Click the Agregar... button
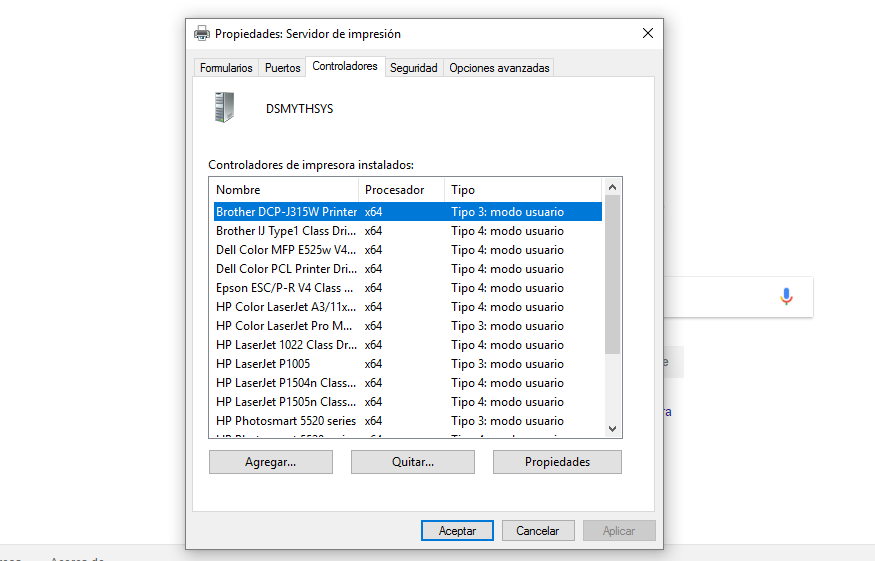 pos(270,462)
